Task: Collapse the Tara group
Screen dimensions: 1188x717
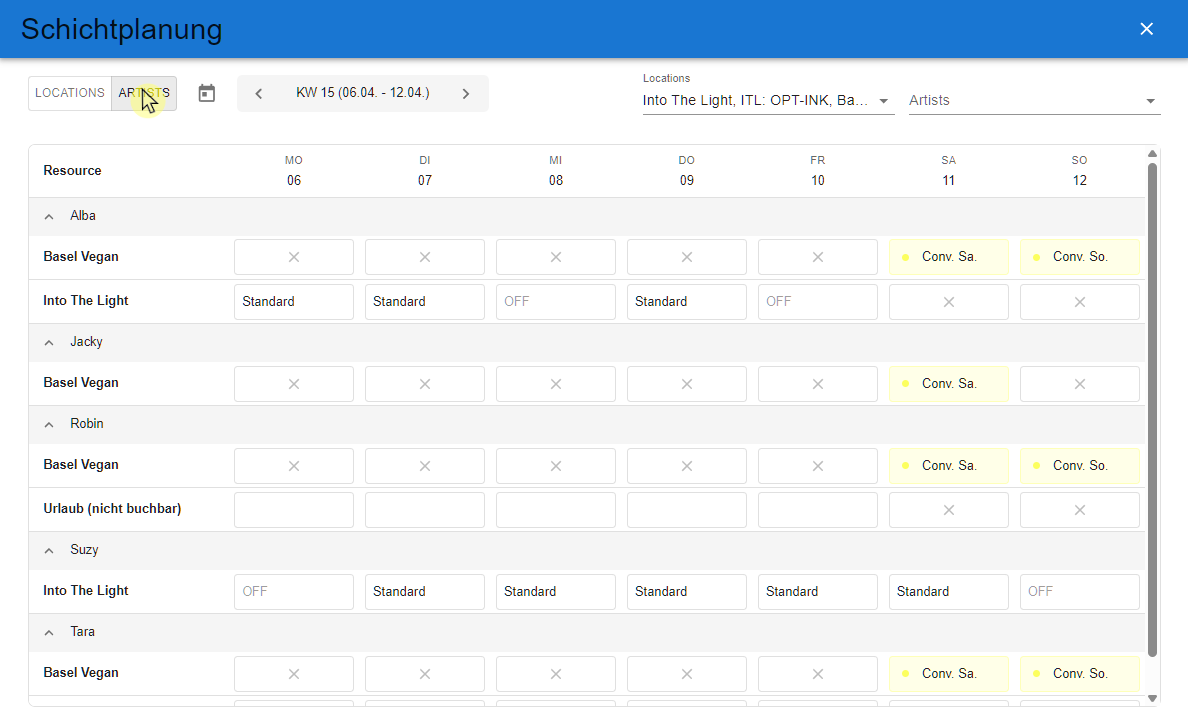Action: [x=49, y=632]
